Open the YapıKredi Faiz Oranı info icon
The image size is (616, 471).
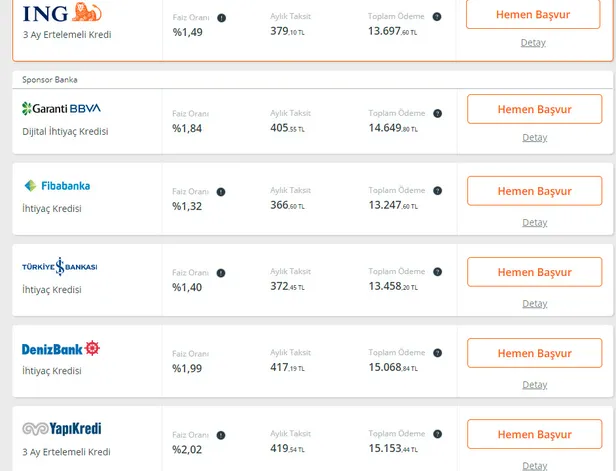[221, 435]
